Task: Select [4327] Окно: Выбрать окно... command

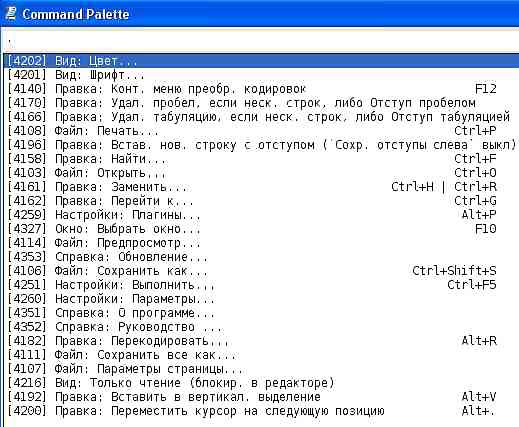Action: [262, 229]
